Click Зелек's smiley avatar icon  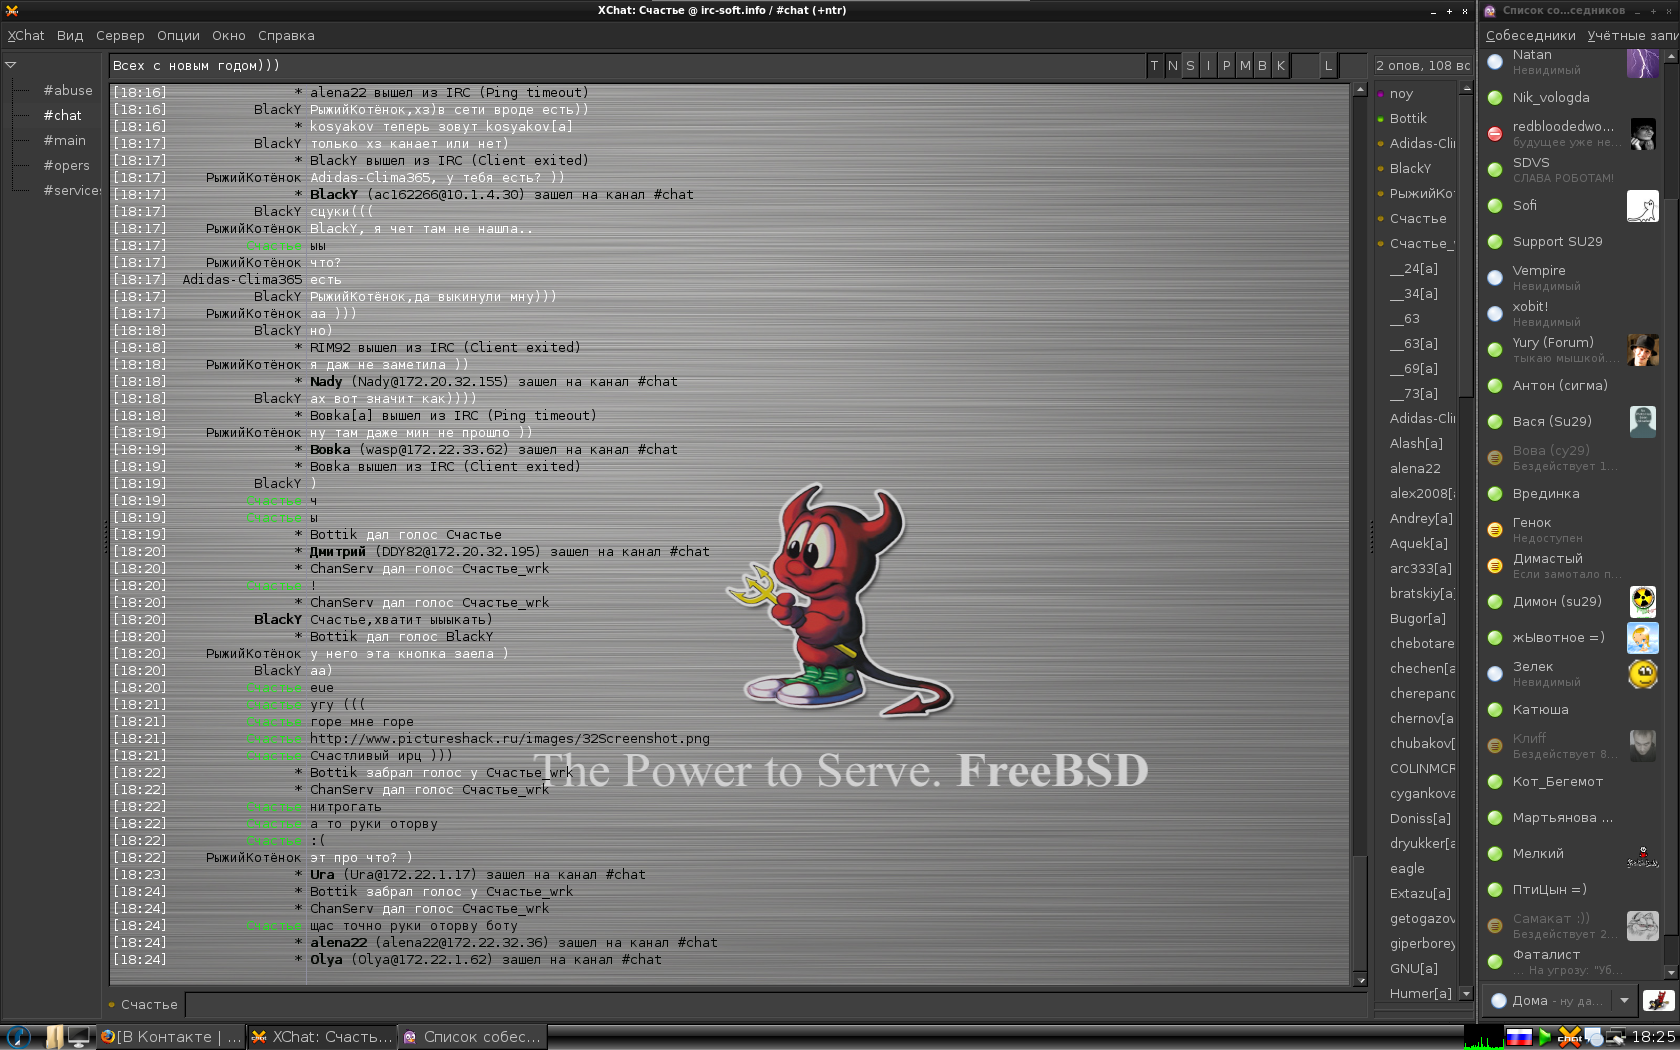1643,674
